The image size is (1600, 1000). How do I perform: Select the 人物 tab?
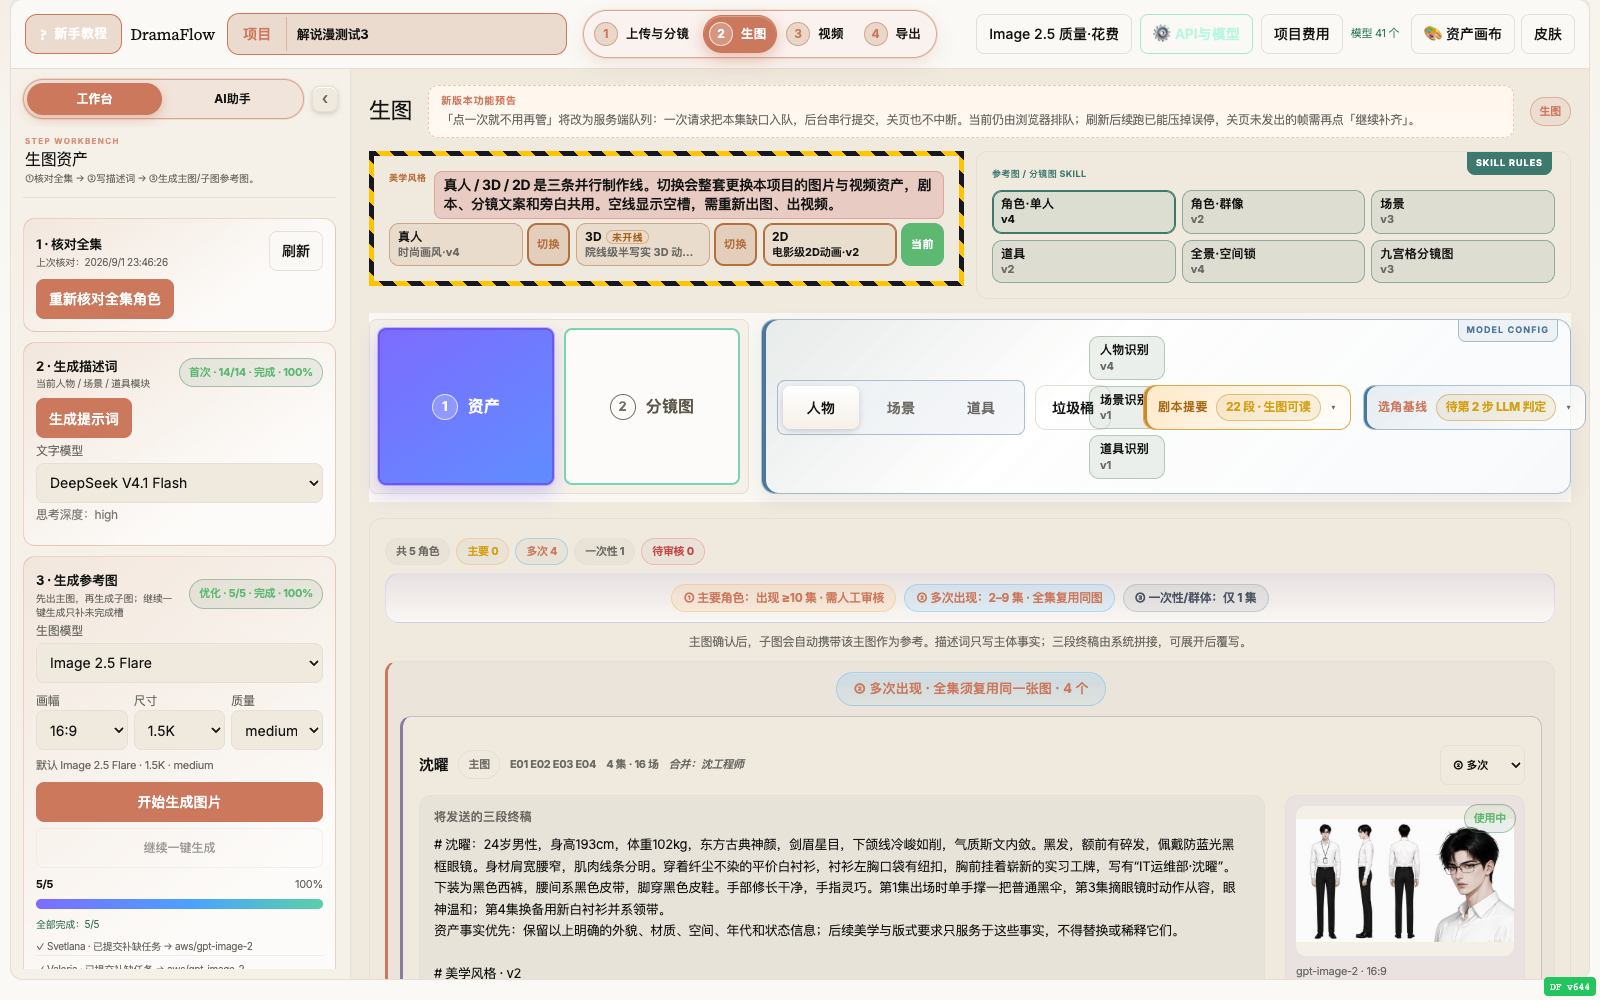pyautogui.click(x=821, y=408)
